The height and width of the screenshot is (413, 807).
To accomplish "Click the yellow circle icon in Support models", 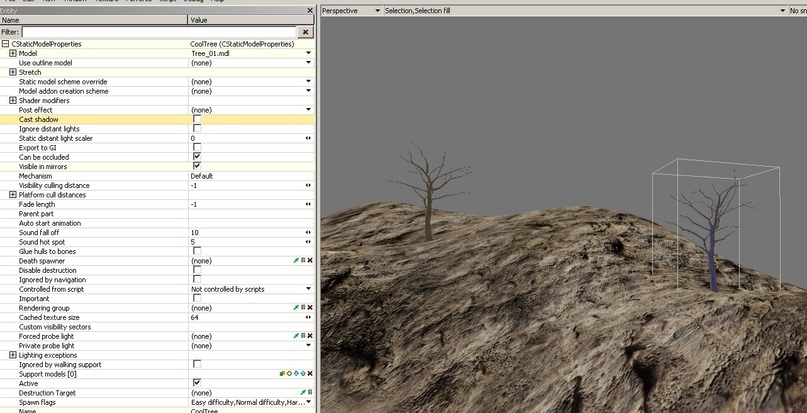I will 289,374.
